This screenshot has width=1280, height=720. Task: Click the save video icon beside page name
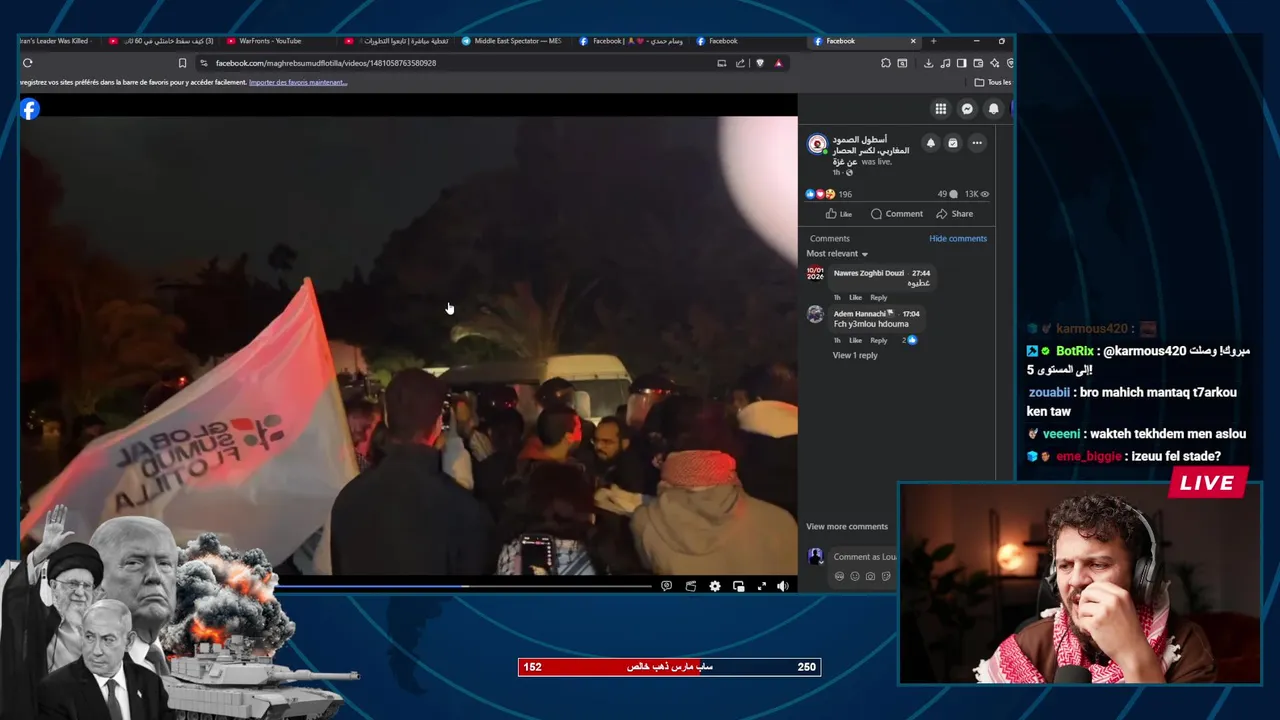point(953,143)
